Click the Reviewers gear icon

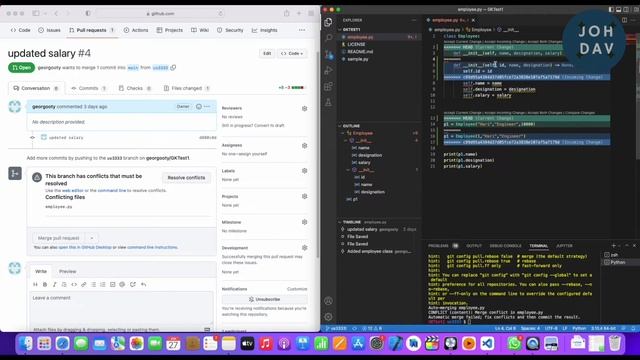304,109
